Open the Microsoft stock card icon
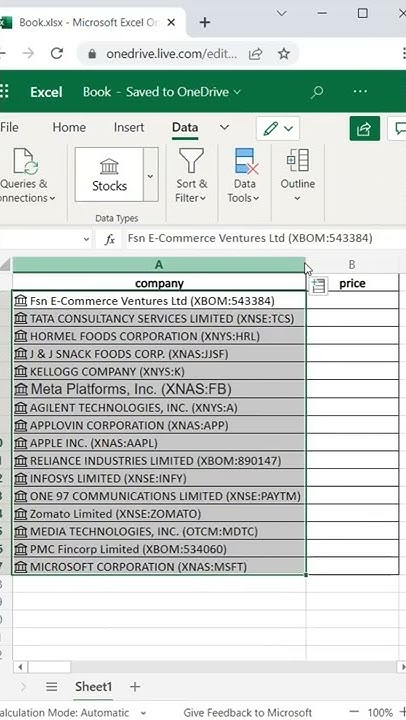This screenshot has height=720, width=406. [21, 567]
